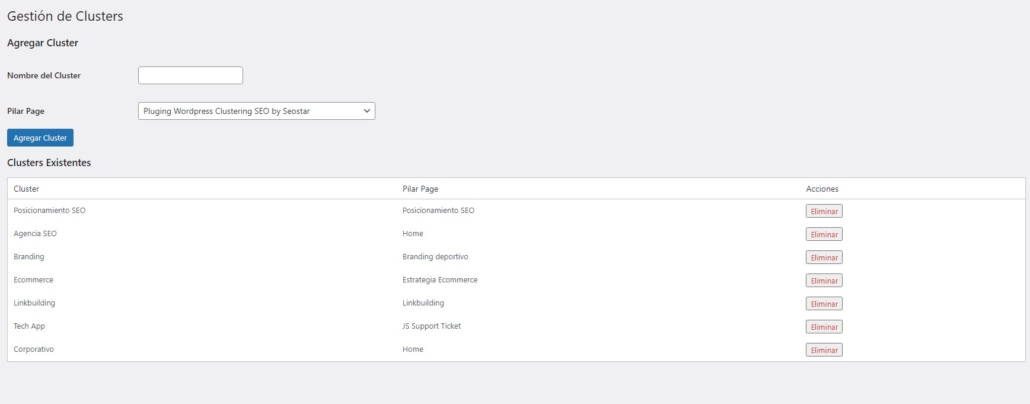Delete the Posicionamiento SEO cluster
1030x404 pixels.
[x=824, y=211]
